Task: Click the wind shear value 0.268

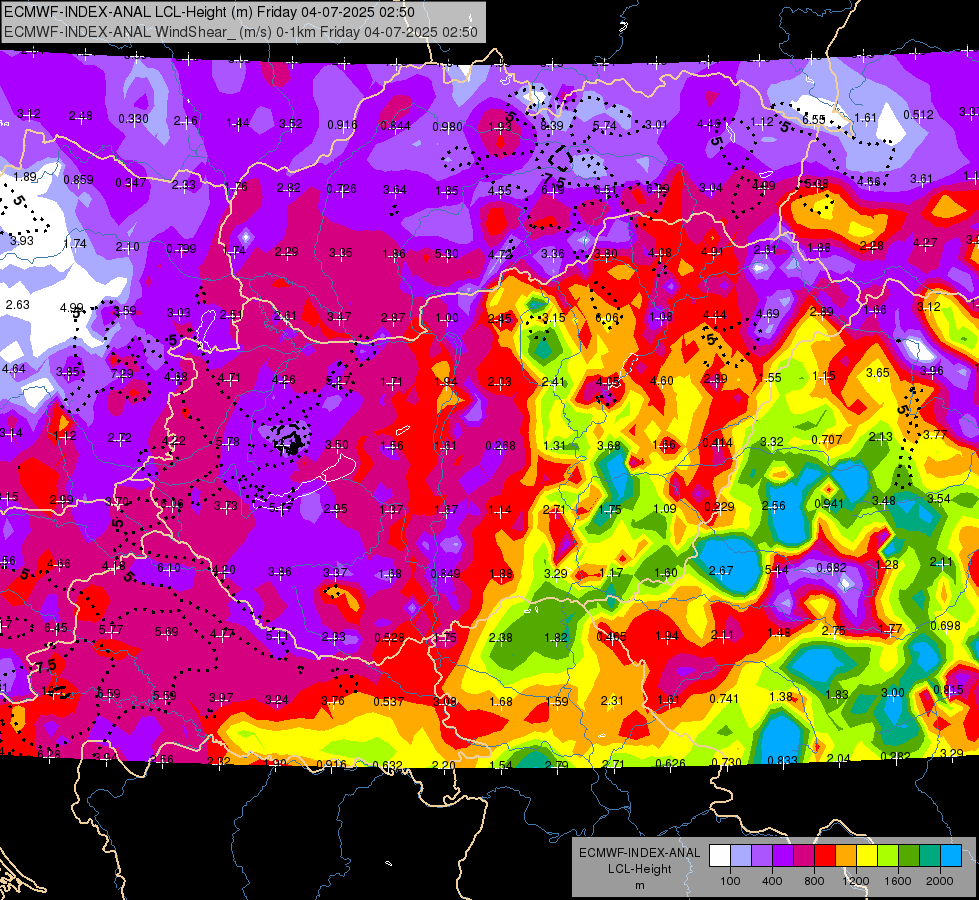Action: (501, 445)
